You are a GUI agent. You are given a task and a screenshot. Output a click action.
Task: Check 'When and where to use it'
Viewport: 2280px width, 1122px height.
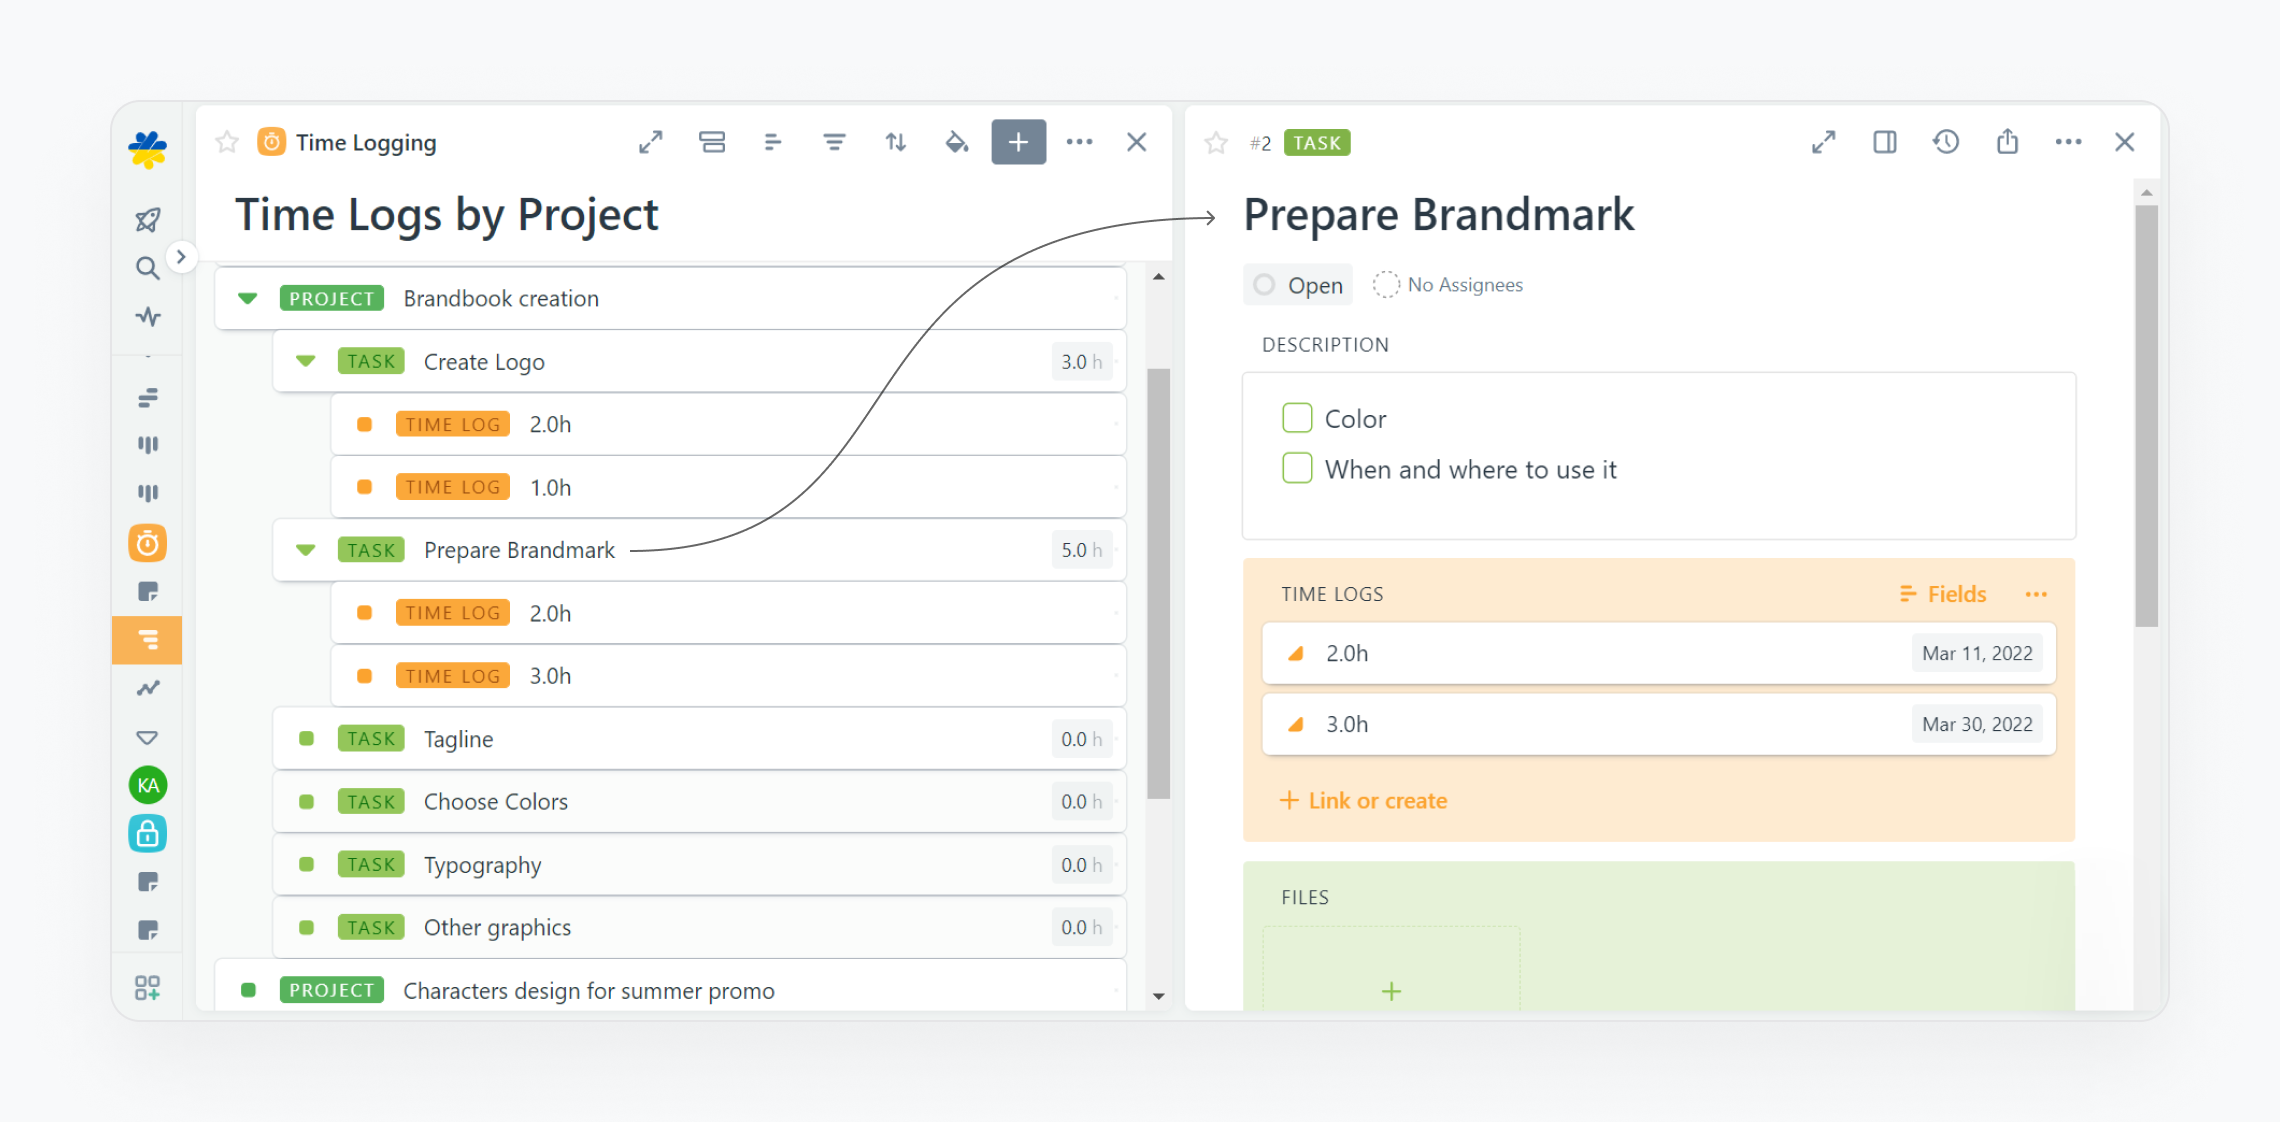tap(1297, 468)
